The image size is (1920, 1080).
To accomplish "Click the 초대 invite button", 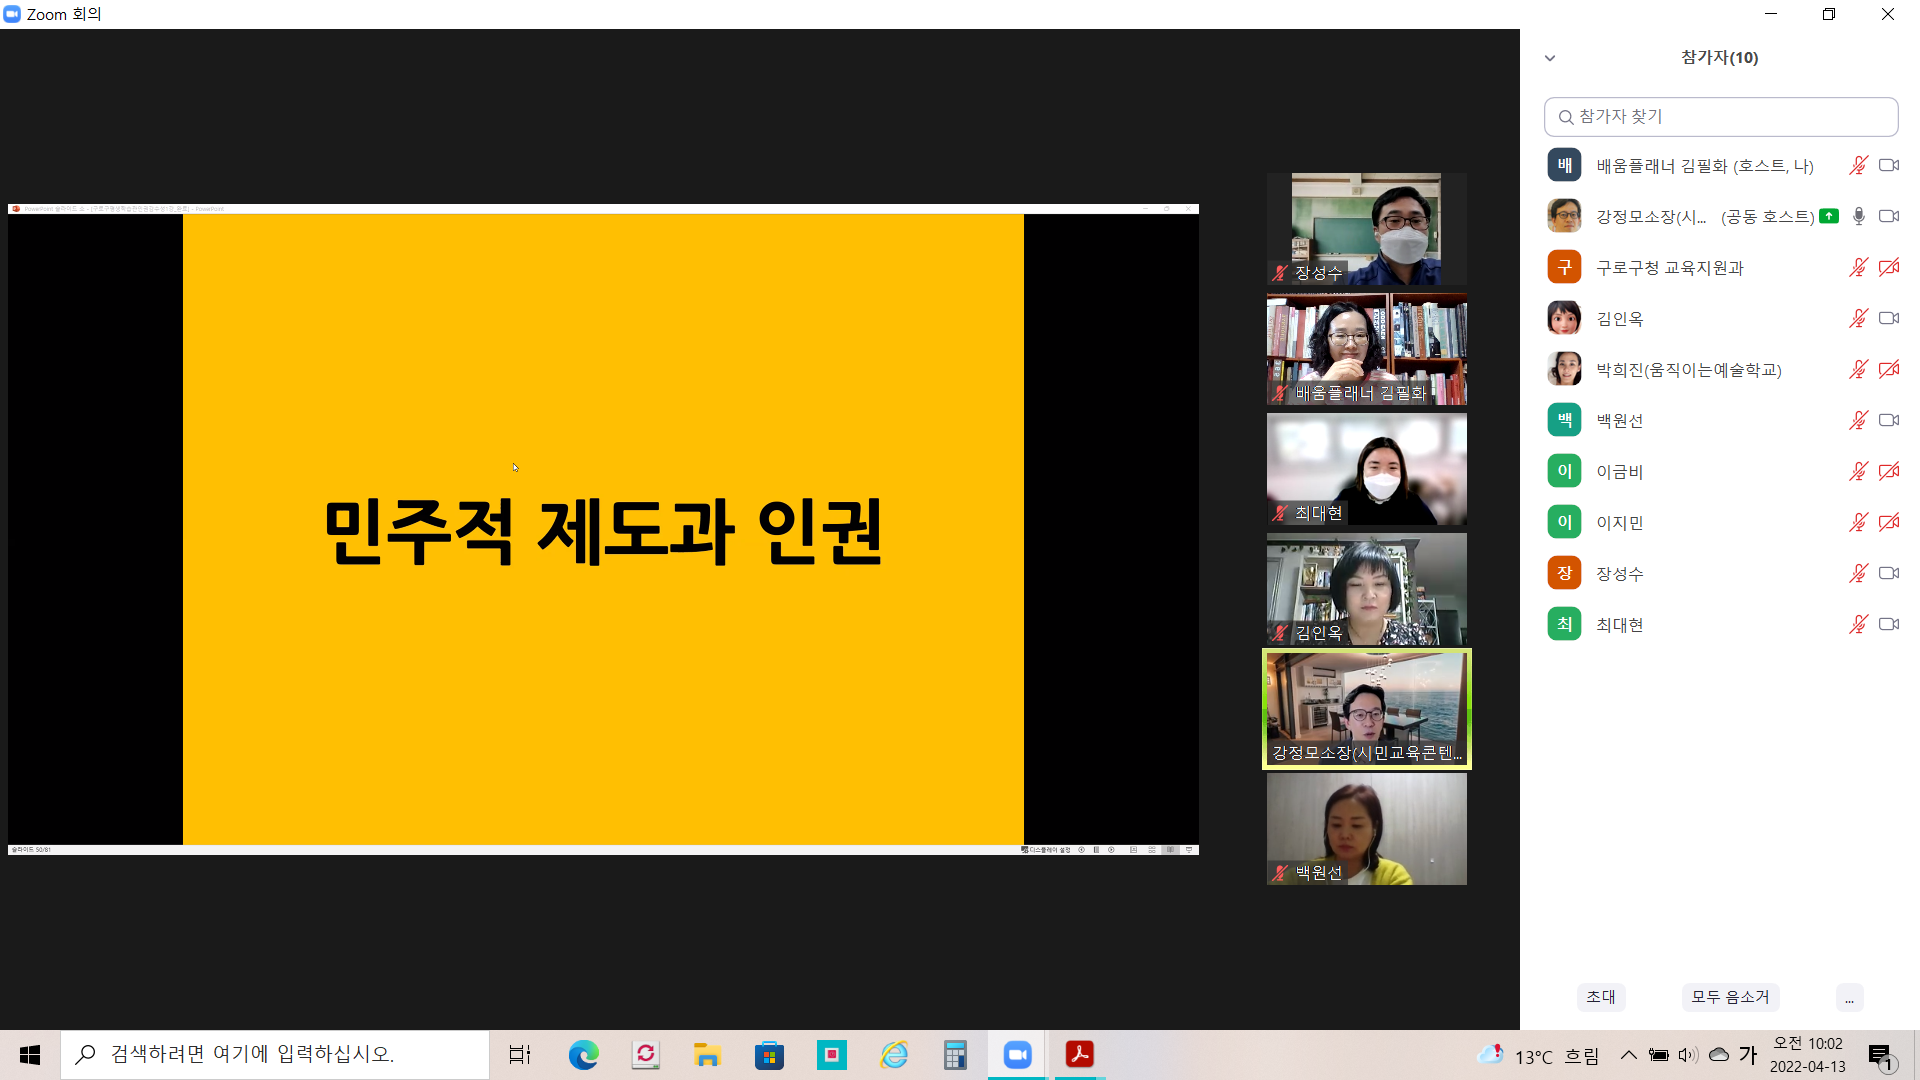I will click(x=1600, y=997).
